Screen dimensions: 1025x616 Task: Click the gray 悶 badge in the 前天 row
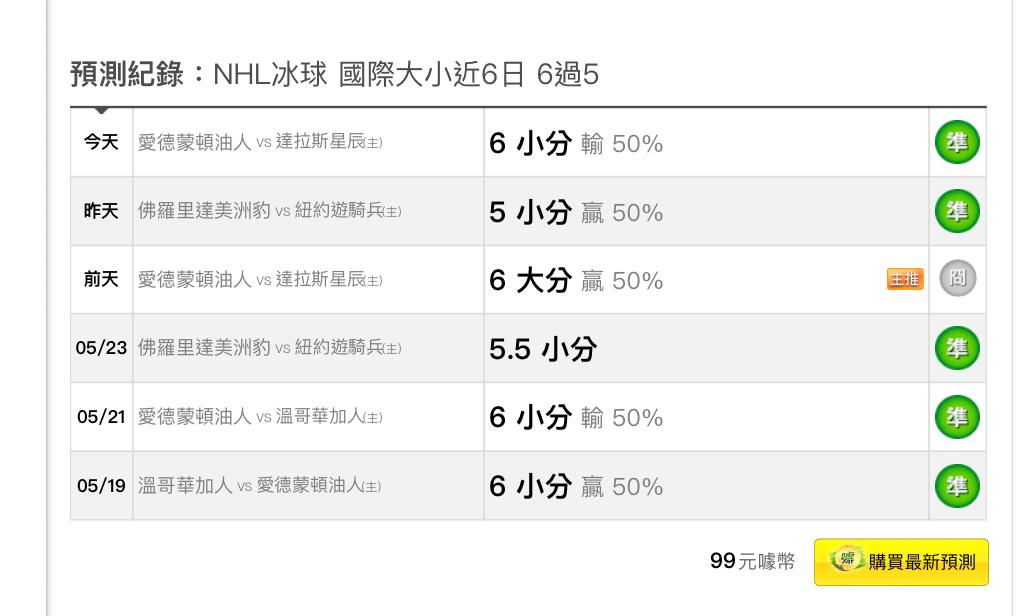(958, 279)
